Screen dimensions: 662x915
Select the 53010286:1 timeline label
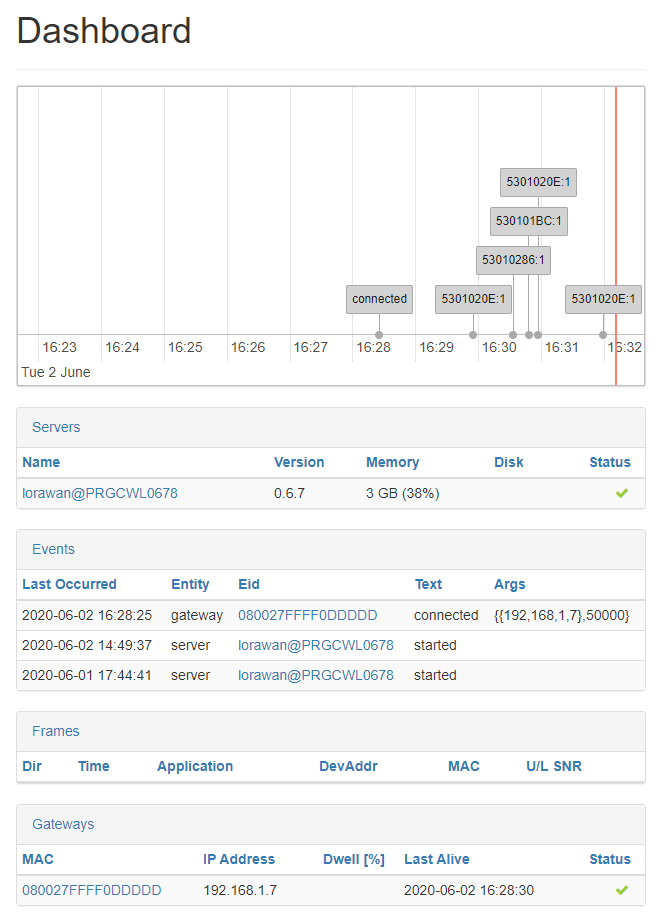coord(513,260)
